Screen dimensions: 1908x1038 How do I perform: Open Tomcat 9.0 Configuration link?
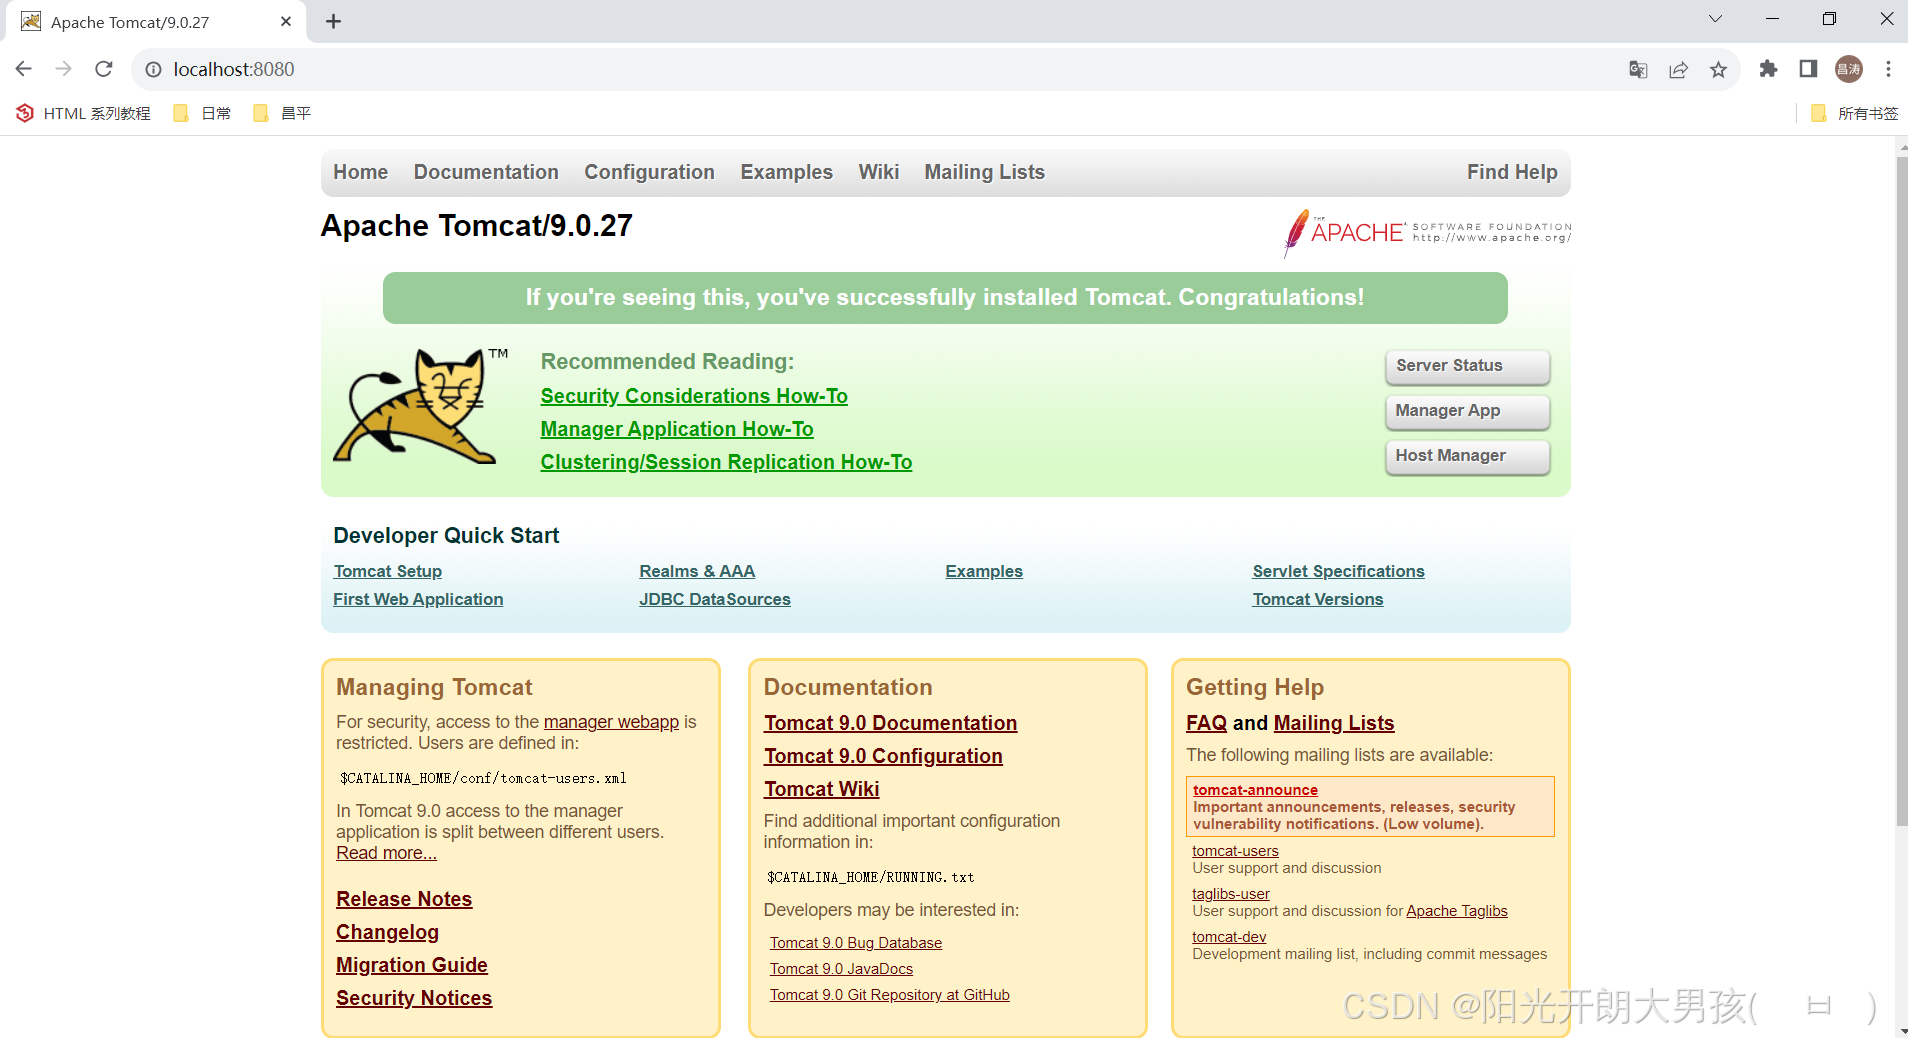(x=883, y=756)
